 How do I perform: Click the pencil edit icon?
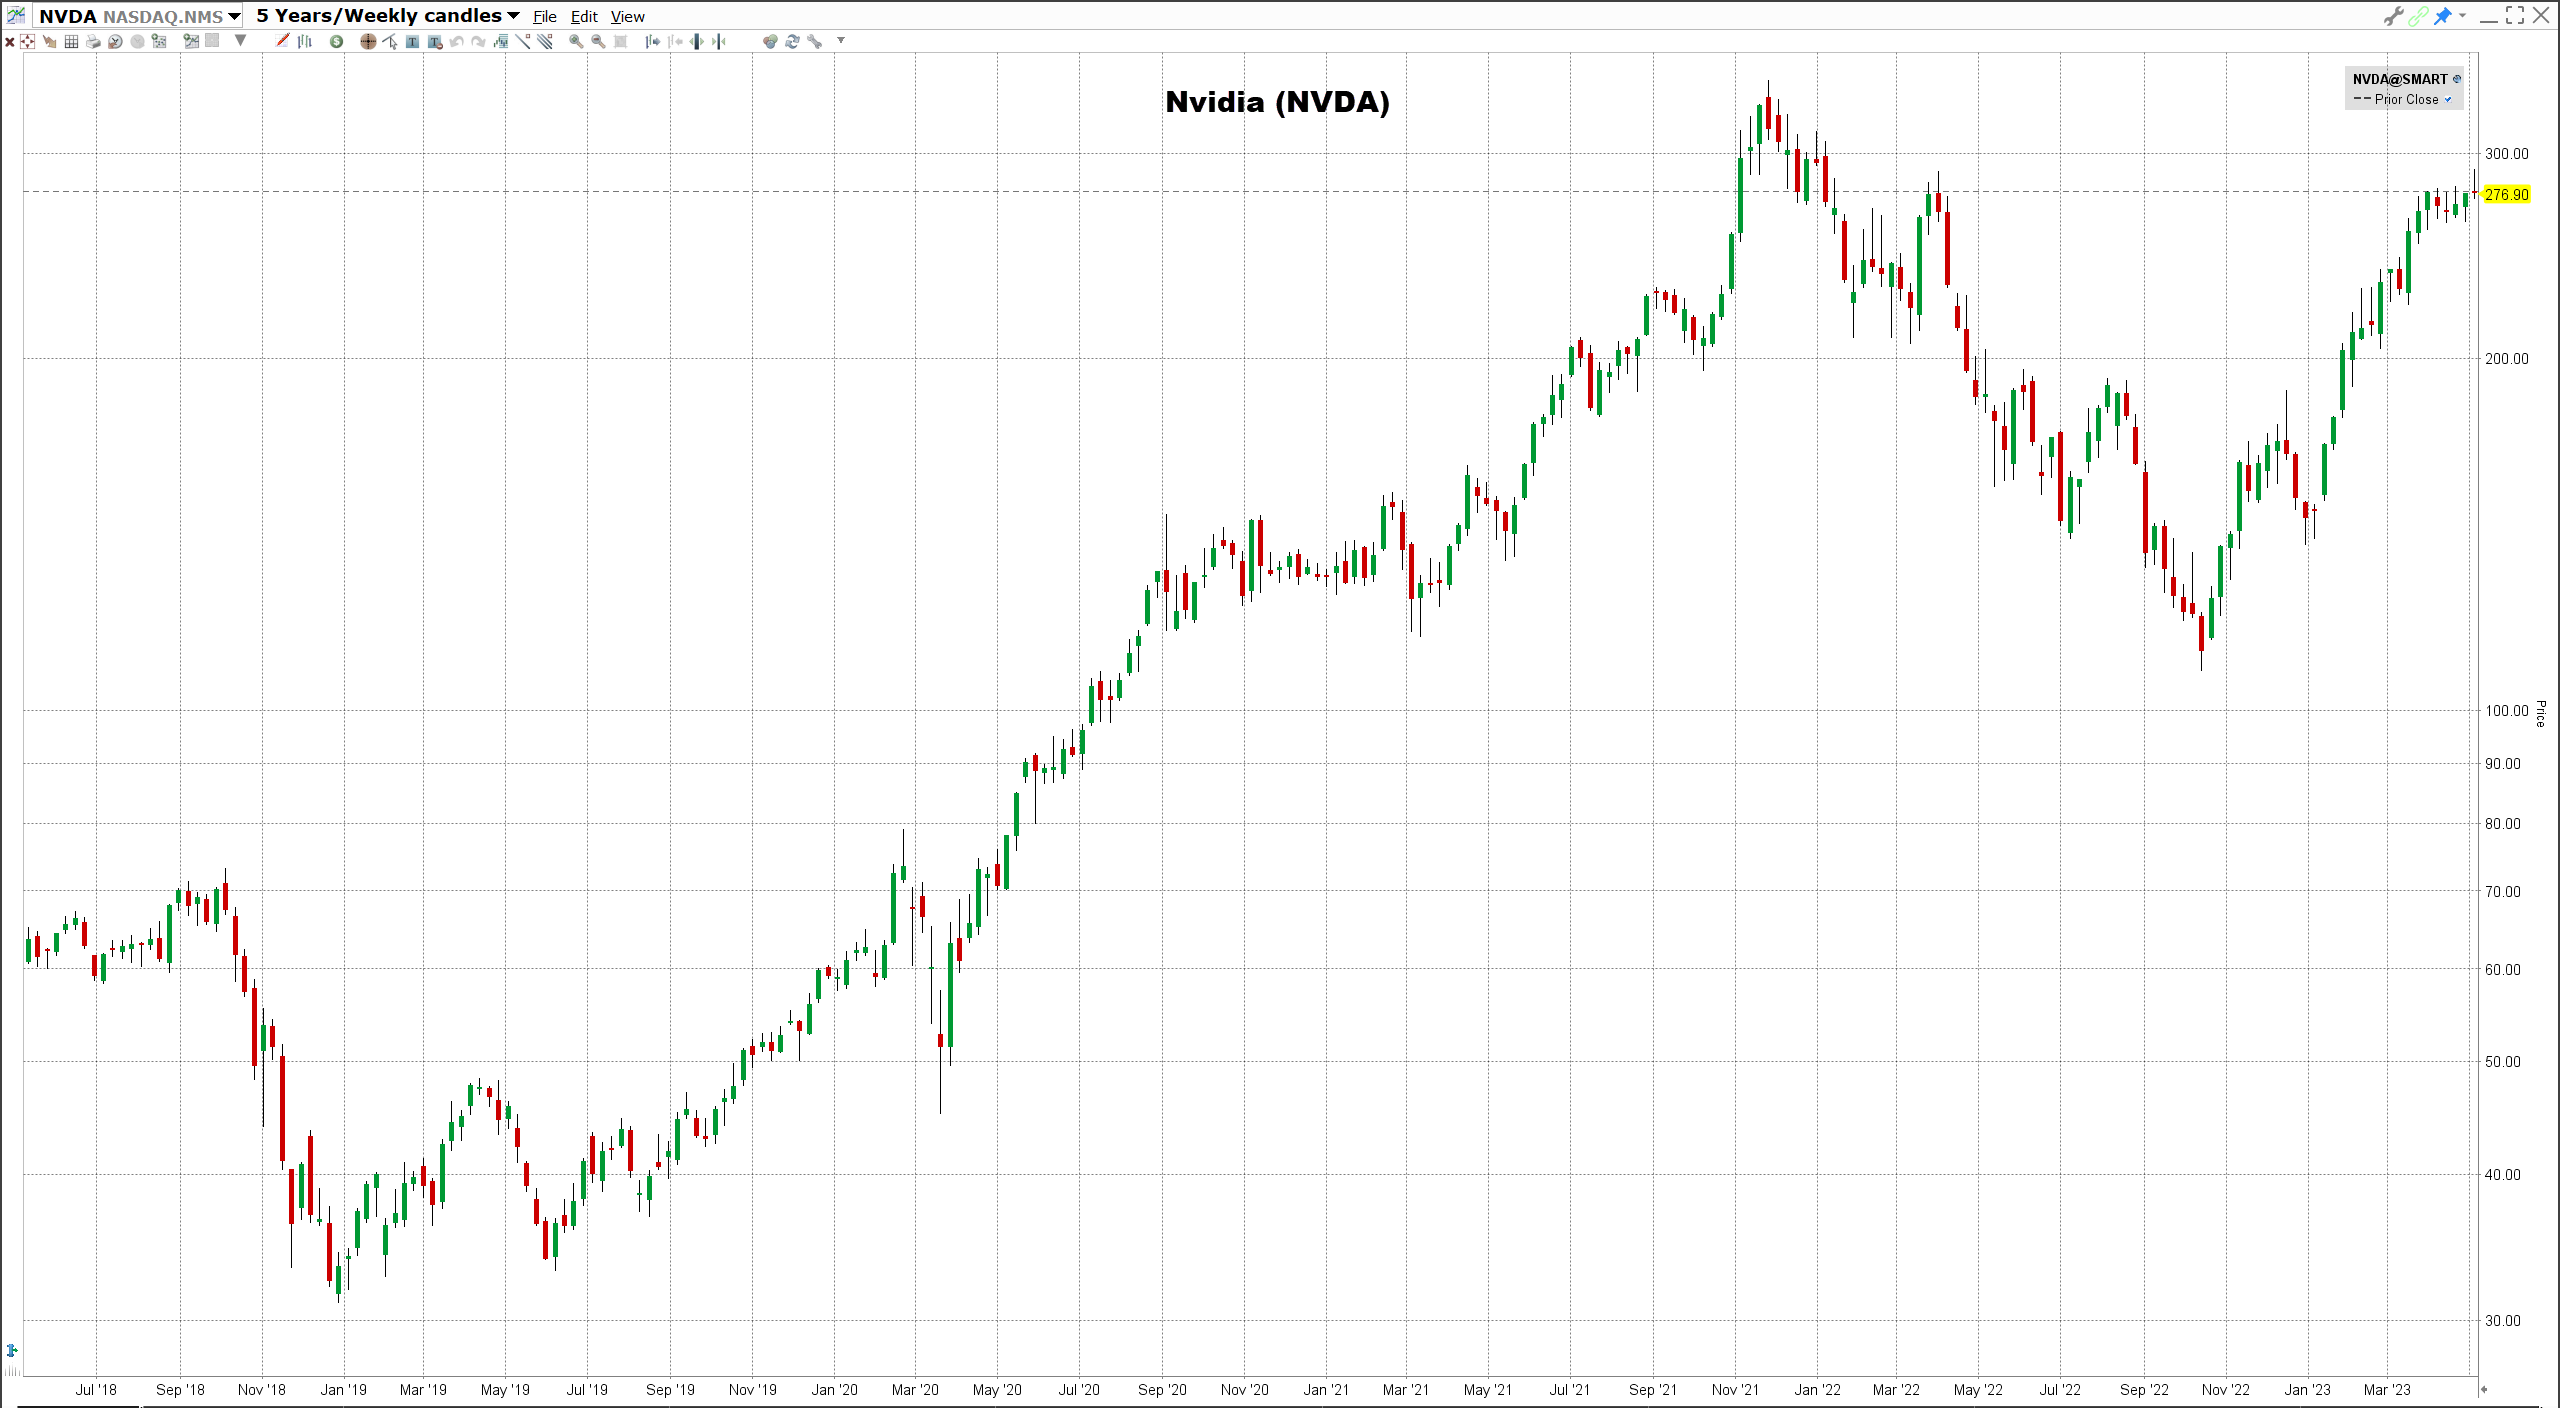(x=282, y=41)
